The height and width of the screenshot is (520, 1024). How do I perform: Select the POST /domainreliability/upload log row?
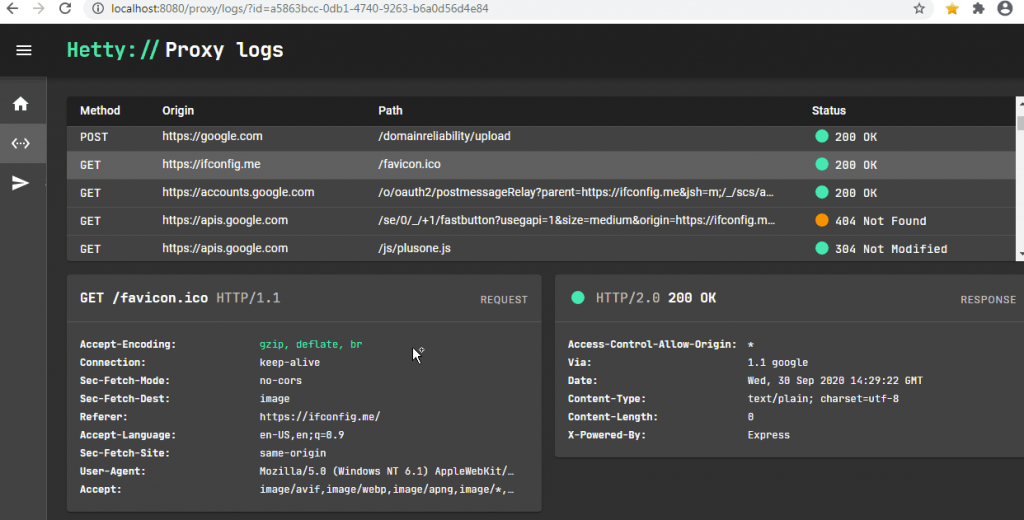click(x=541, y=137)
